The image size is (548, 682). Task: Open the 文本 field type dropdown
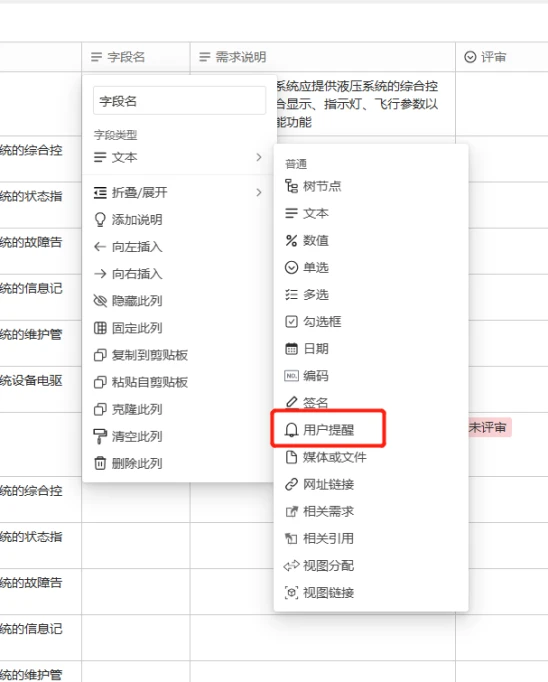point(178,157)
